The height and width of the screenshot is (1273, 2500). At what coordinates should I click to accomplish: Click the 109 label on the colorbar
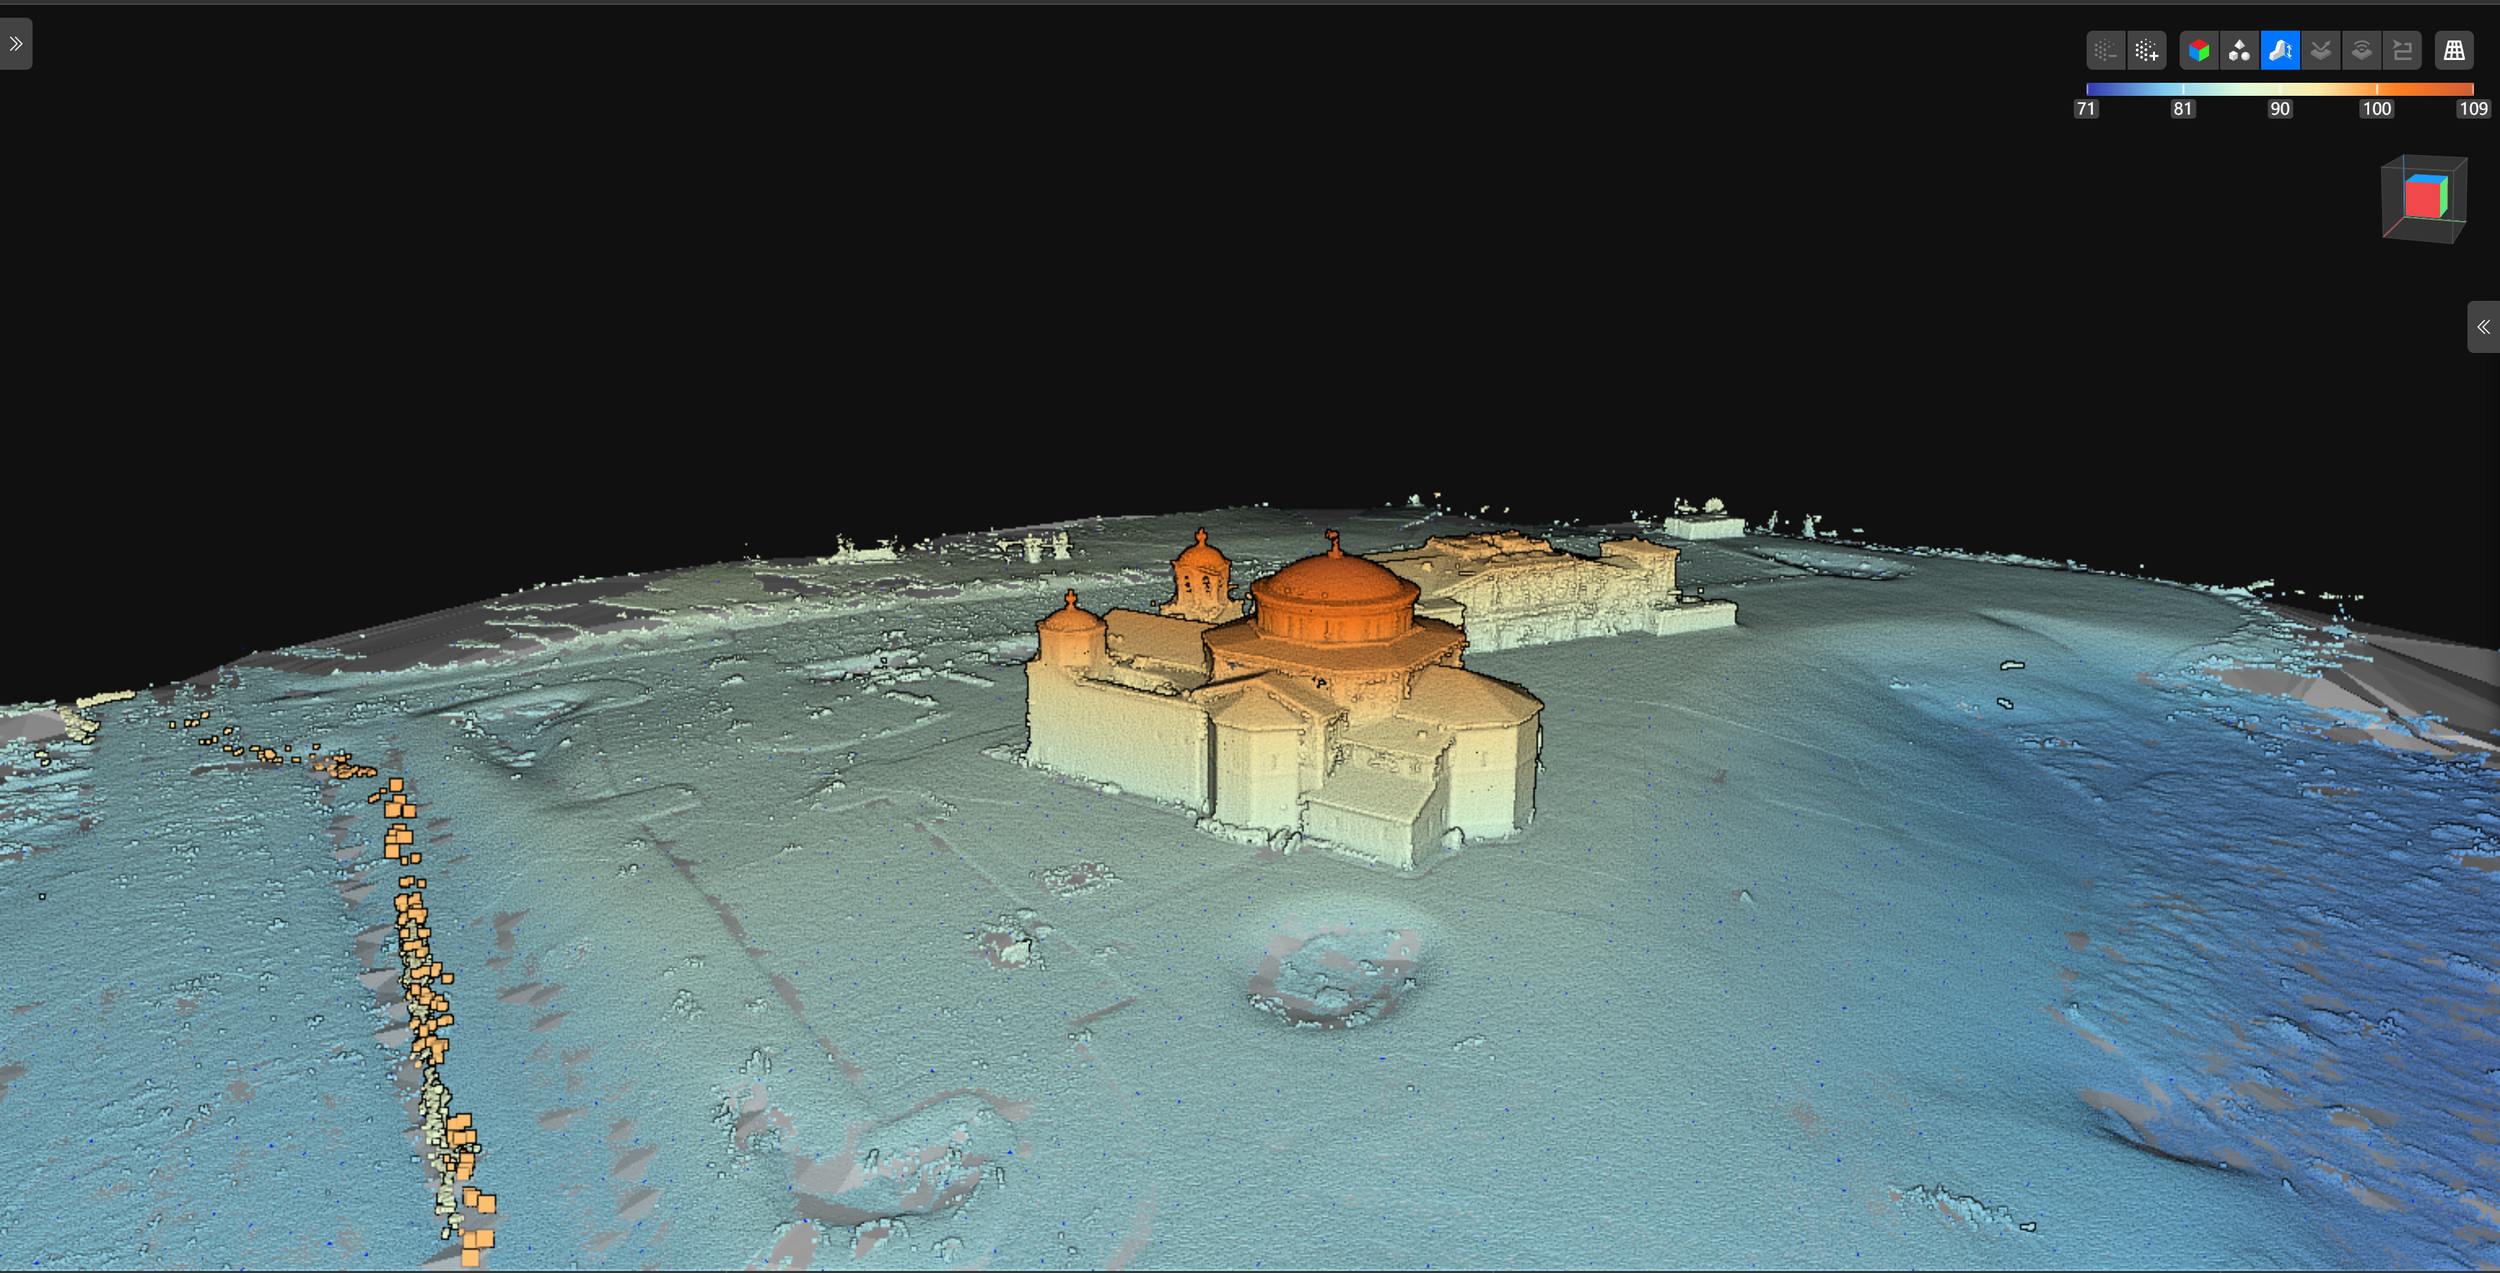[2475, 108]
